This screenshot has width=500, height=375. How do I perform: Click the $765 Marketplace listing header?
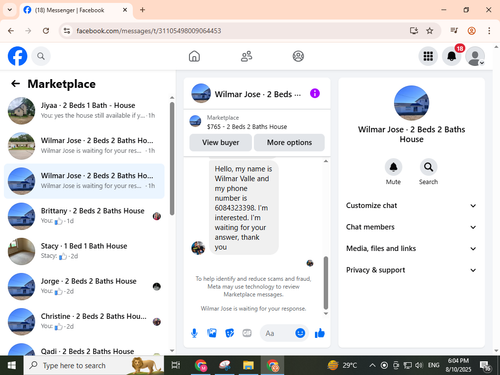[x=257, y=122]
